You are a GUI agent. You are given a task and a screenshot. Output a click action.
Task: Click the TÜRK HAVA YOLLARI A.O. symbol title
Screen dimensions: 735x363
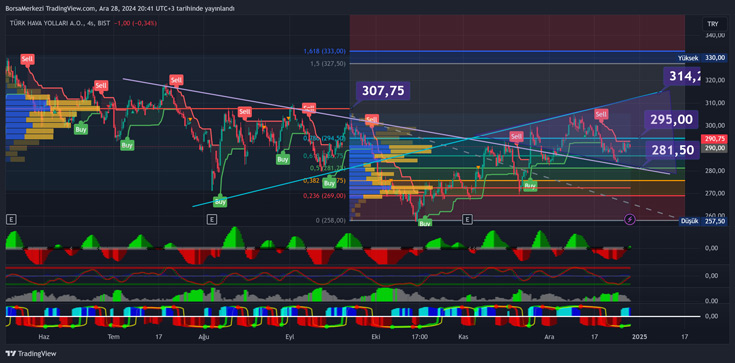tap(45, 23)
